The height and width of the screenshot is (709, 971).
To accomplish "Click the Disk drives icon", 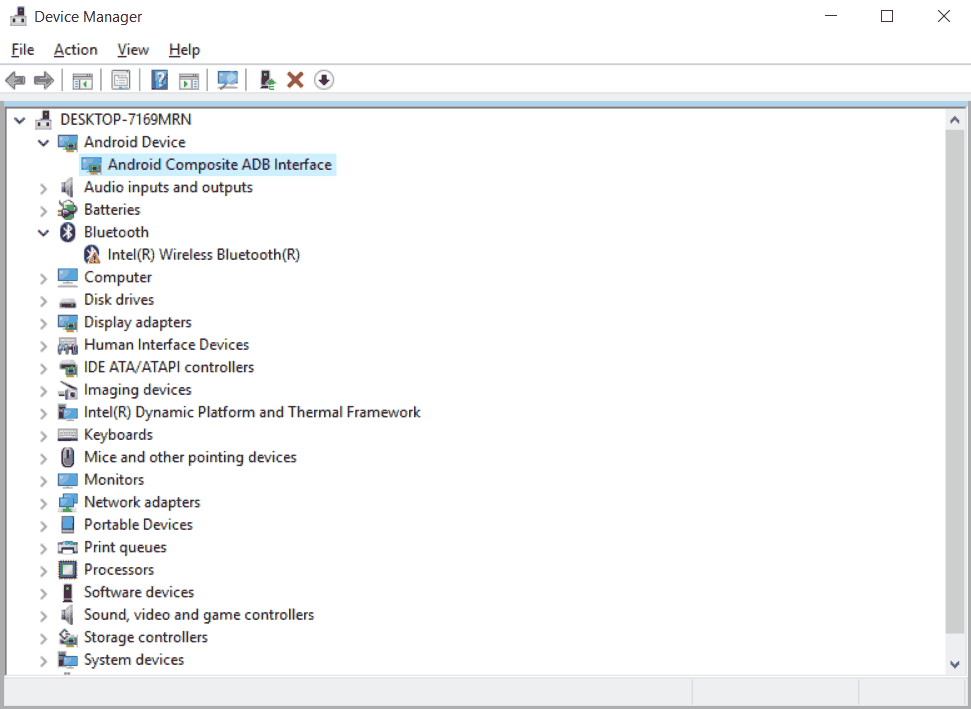I will point(67,302).
